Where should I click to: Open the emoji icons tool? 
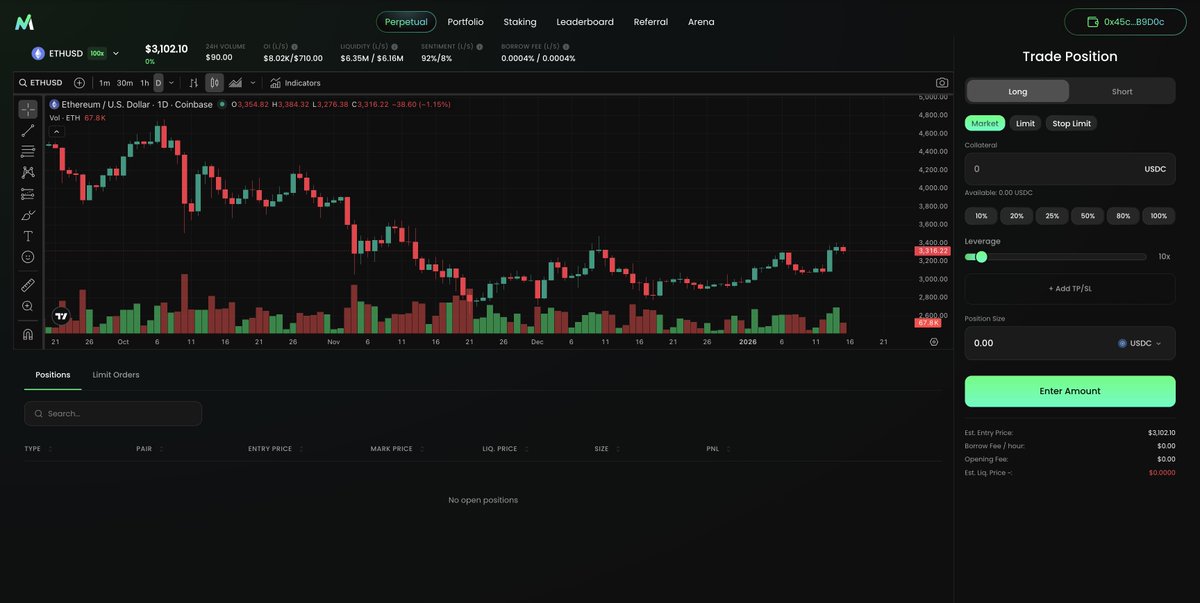[28, 257]
